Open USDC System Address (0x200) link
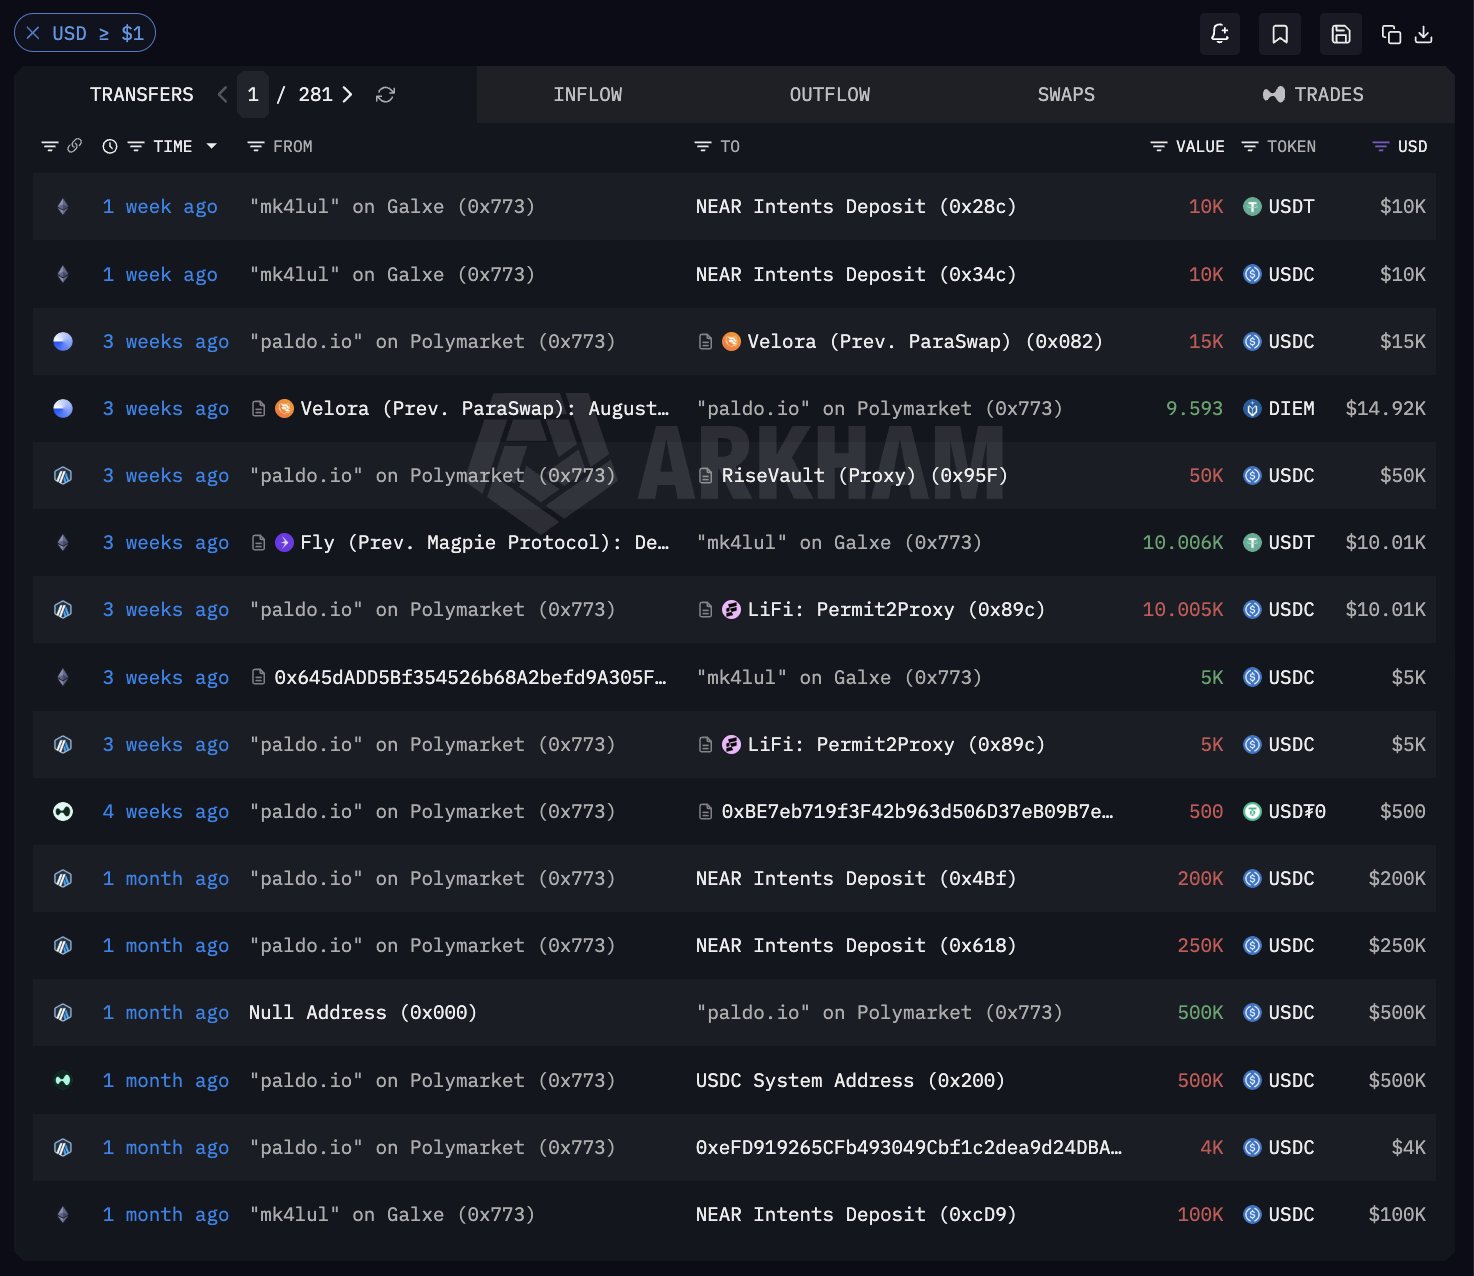 pyautogui.click(x=850, y=1080)
